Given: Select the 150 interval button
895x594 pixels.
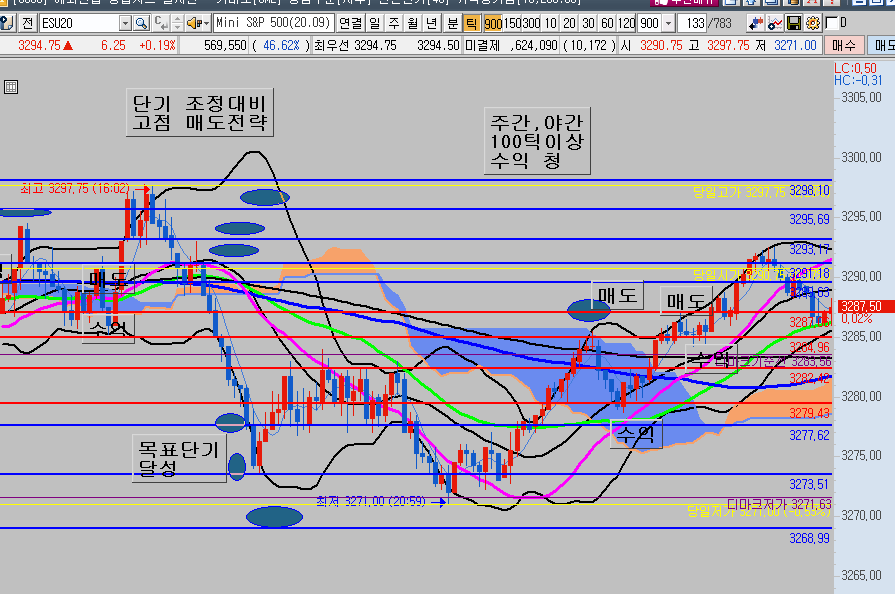Looking at the screenshot, I should point(512,23).
